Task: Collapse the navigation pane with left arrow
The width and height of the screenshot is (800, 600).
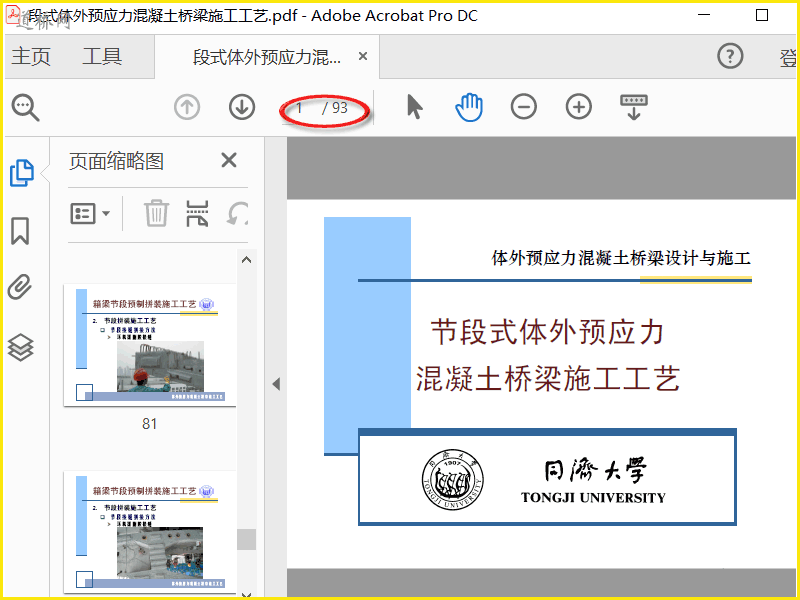Action: point(276,384)
